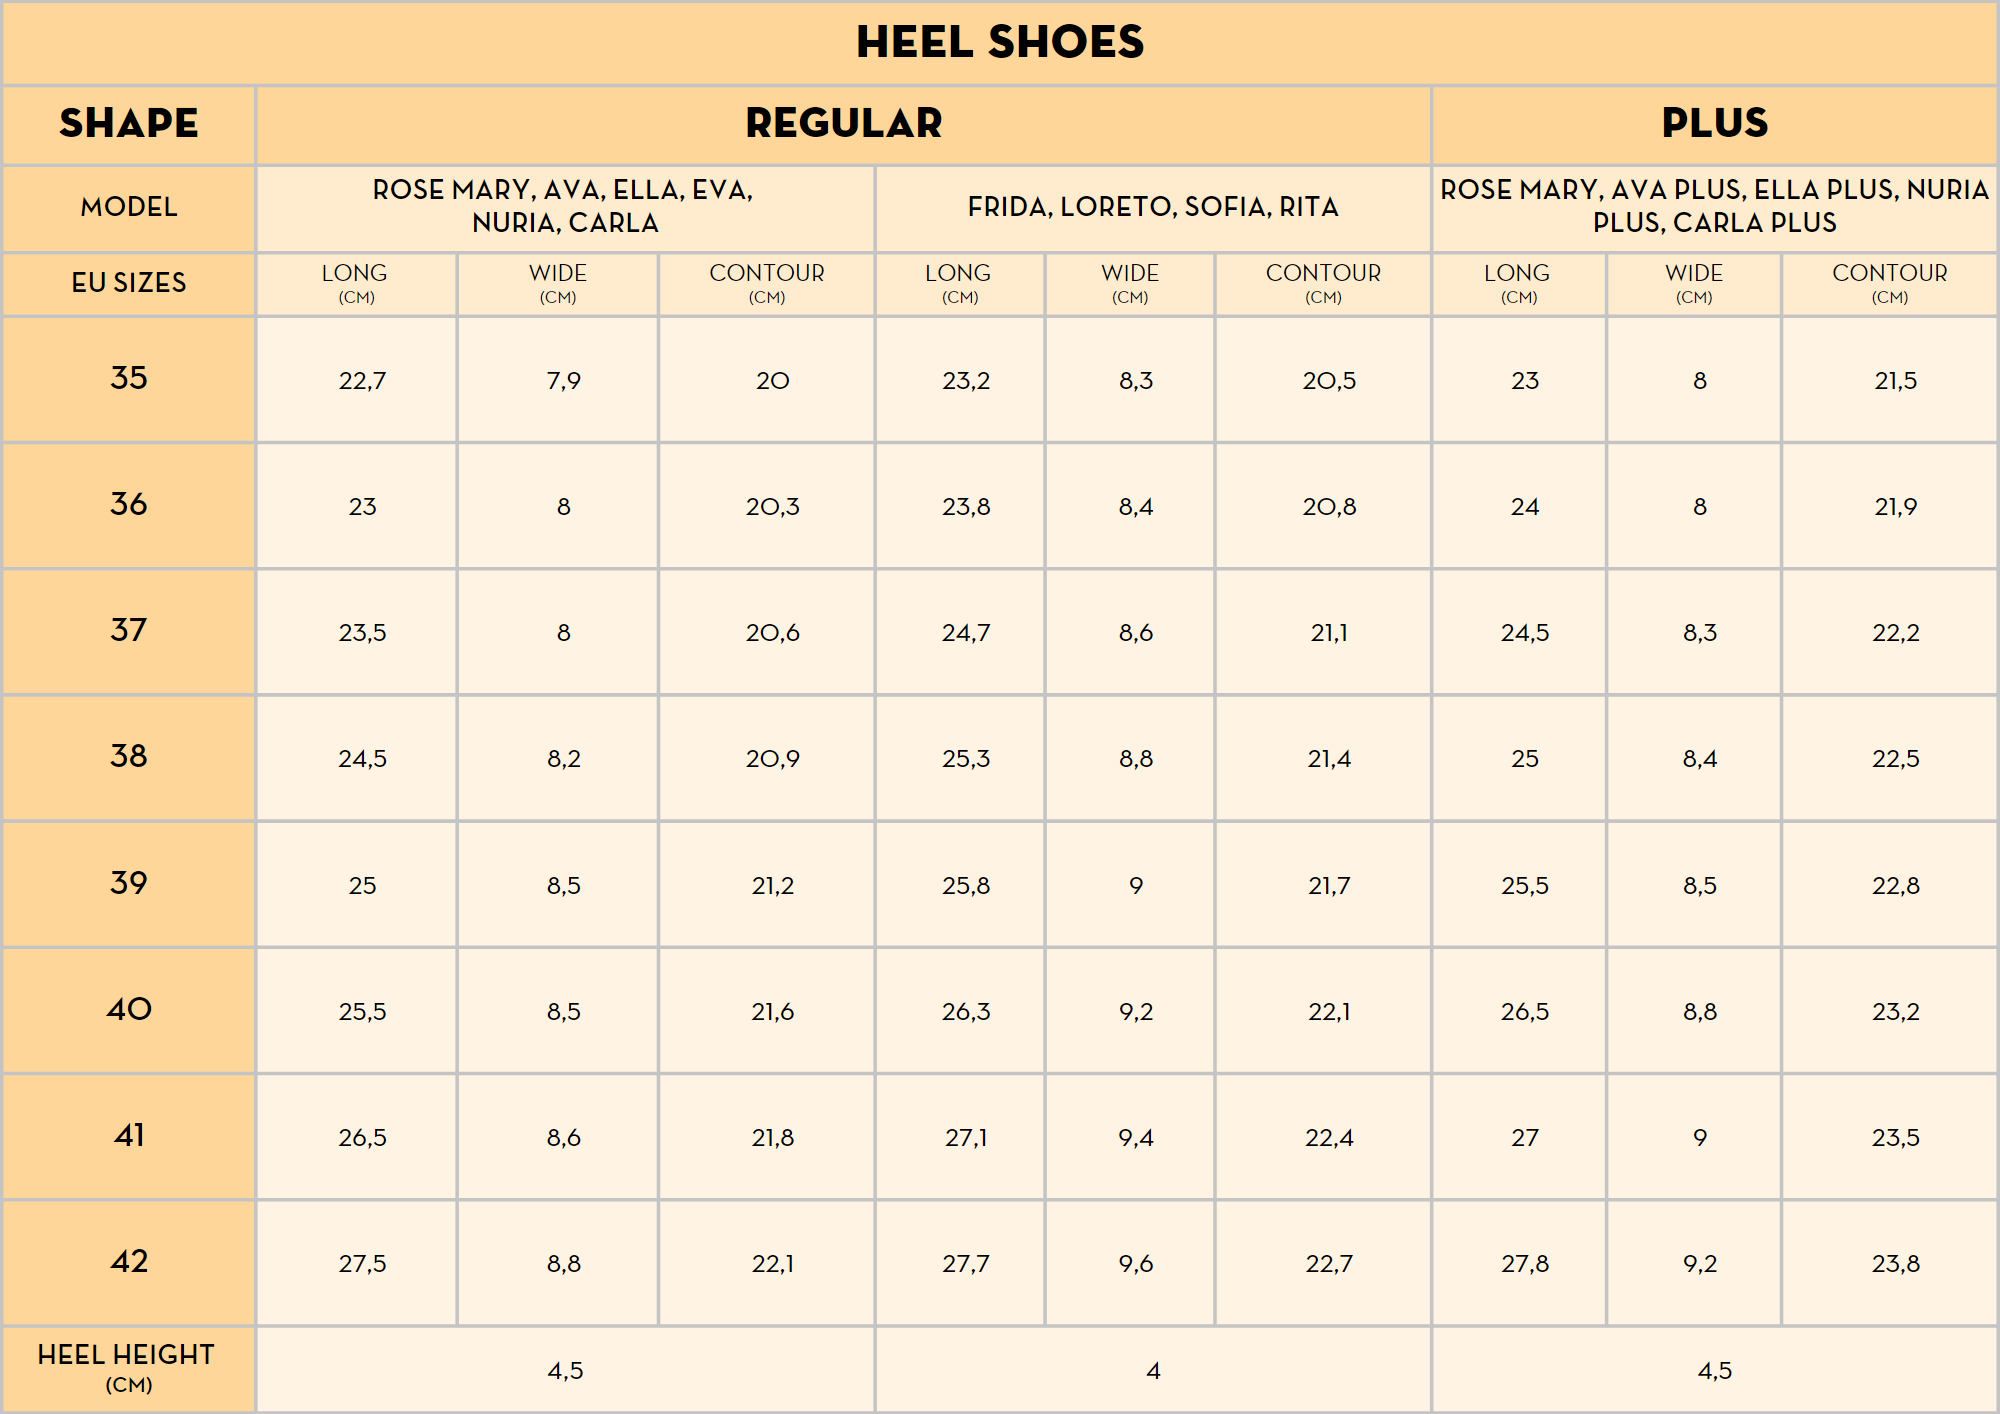Click the 7,9 wide value cell
Screen dimensions: 2000x1414
[x=563, y=381]
